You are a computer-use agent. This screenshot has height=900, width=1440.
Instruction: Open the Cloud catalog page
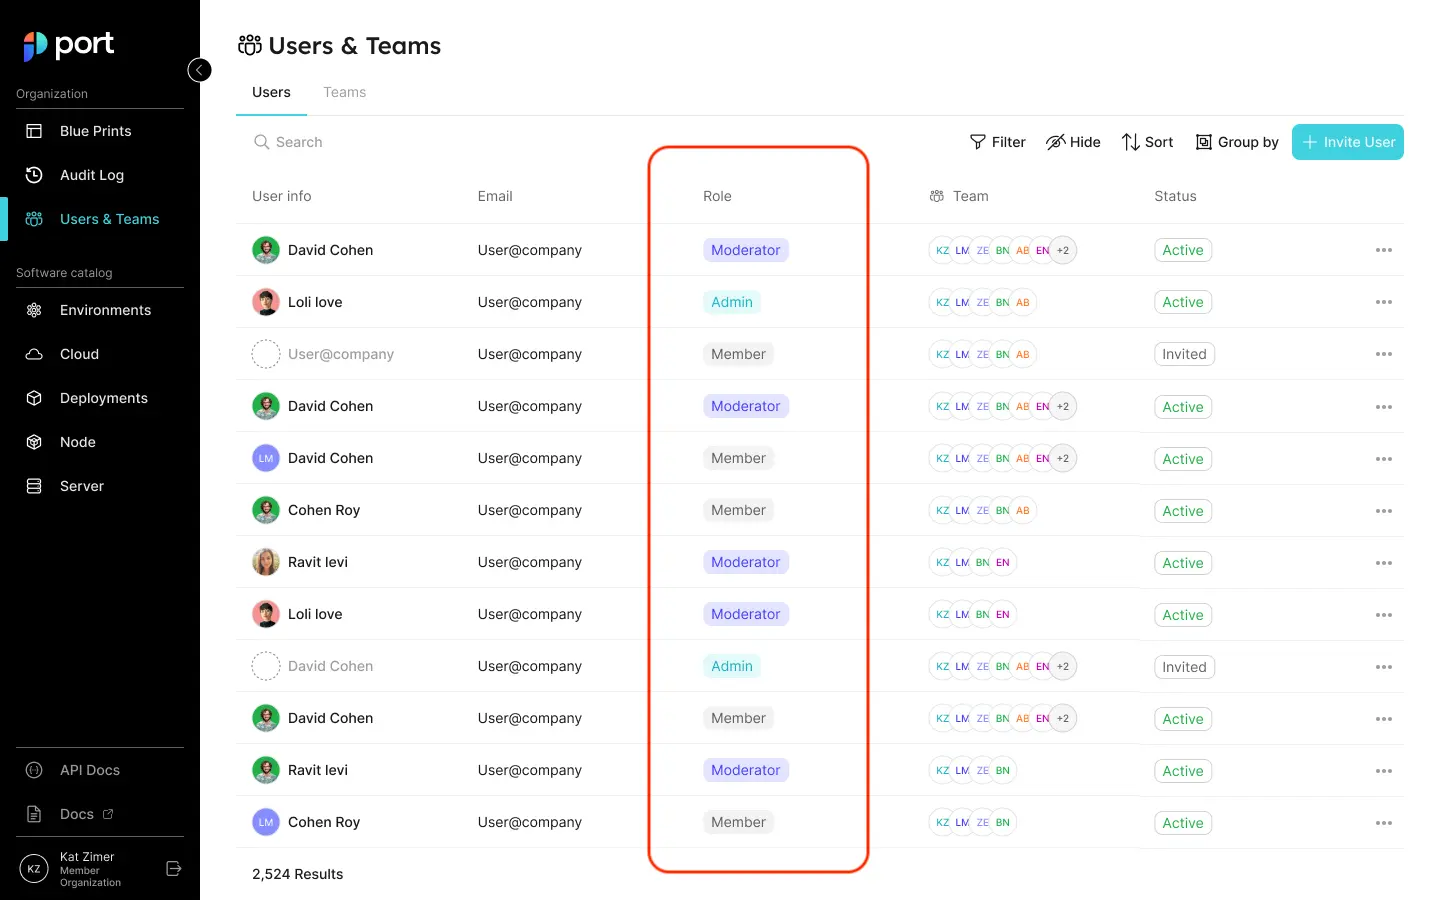(x=79, y=354)
